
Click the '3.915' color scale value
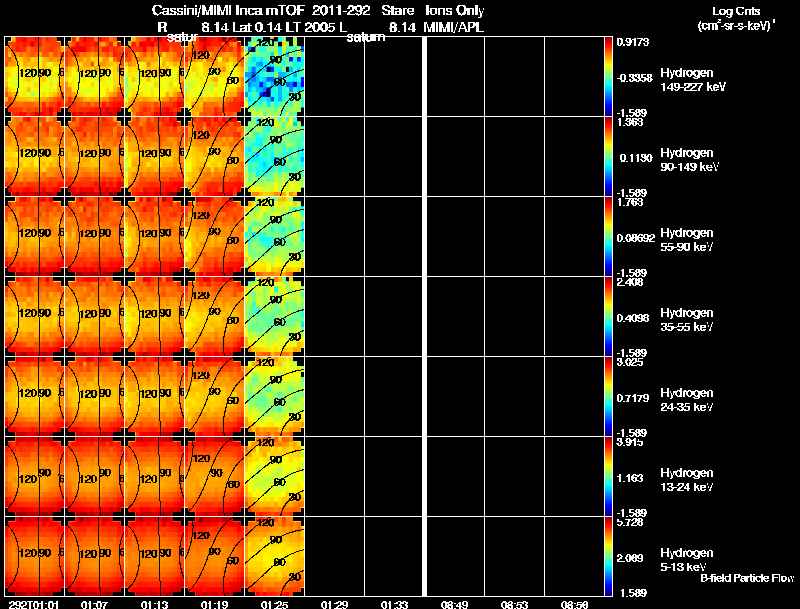click(630, 442)
